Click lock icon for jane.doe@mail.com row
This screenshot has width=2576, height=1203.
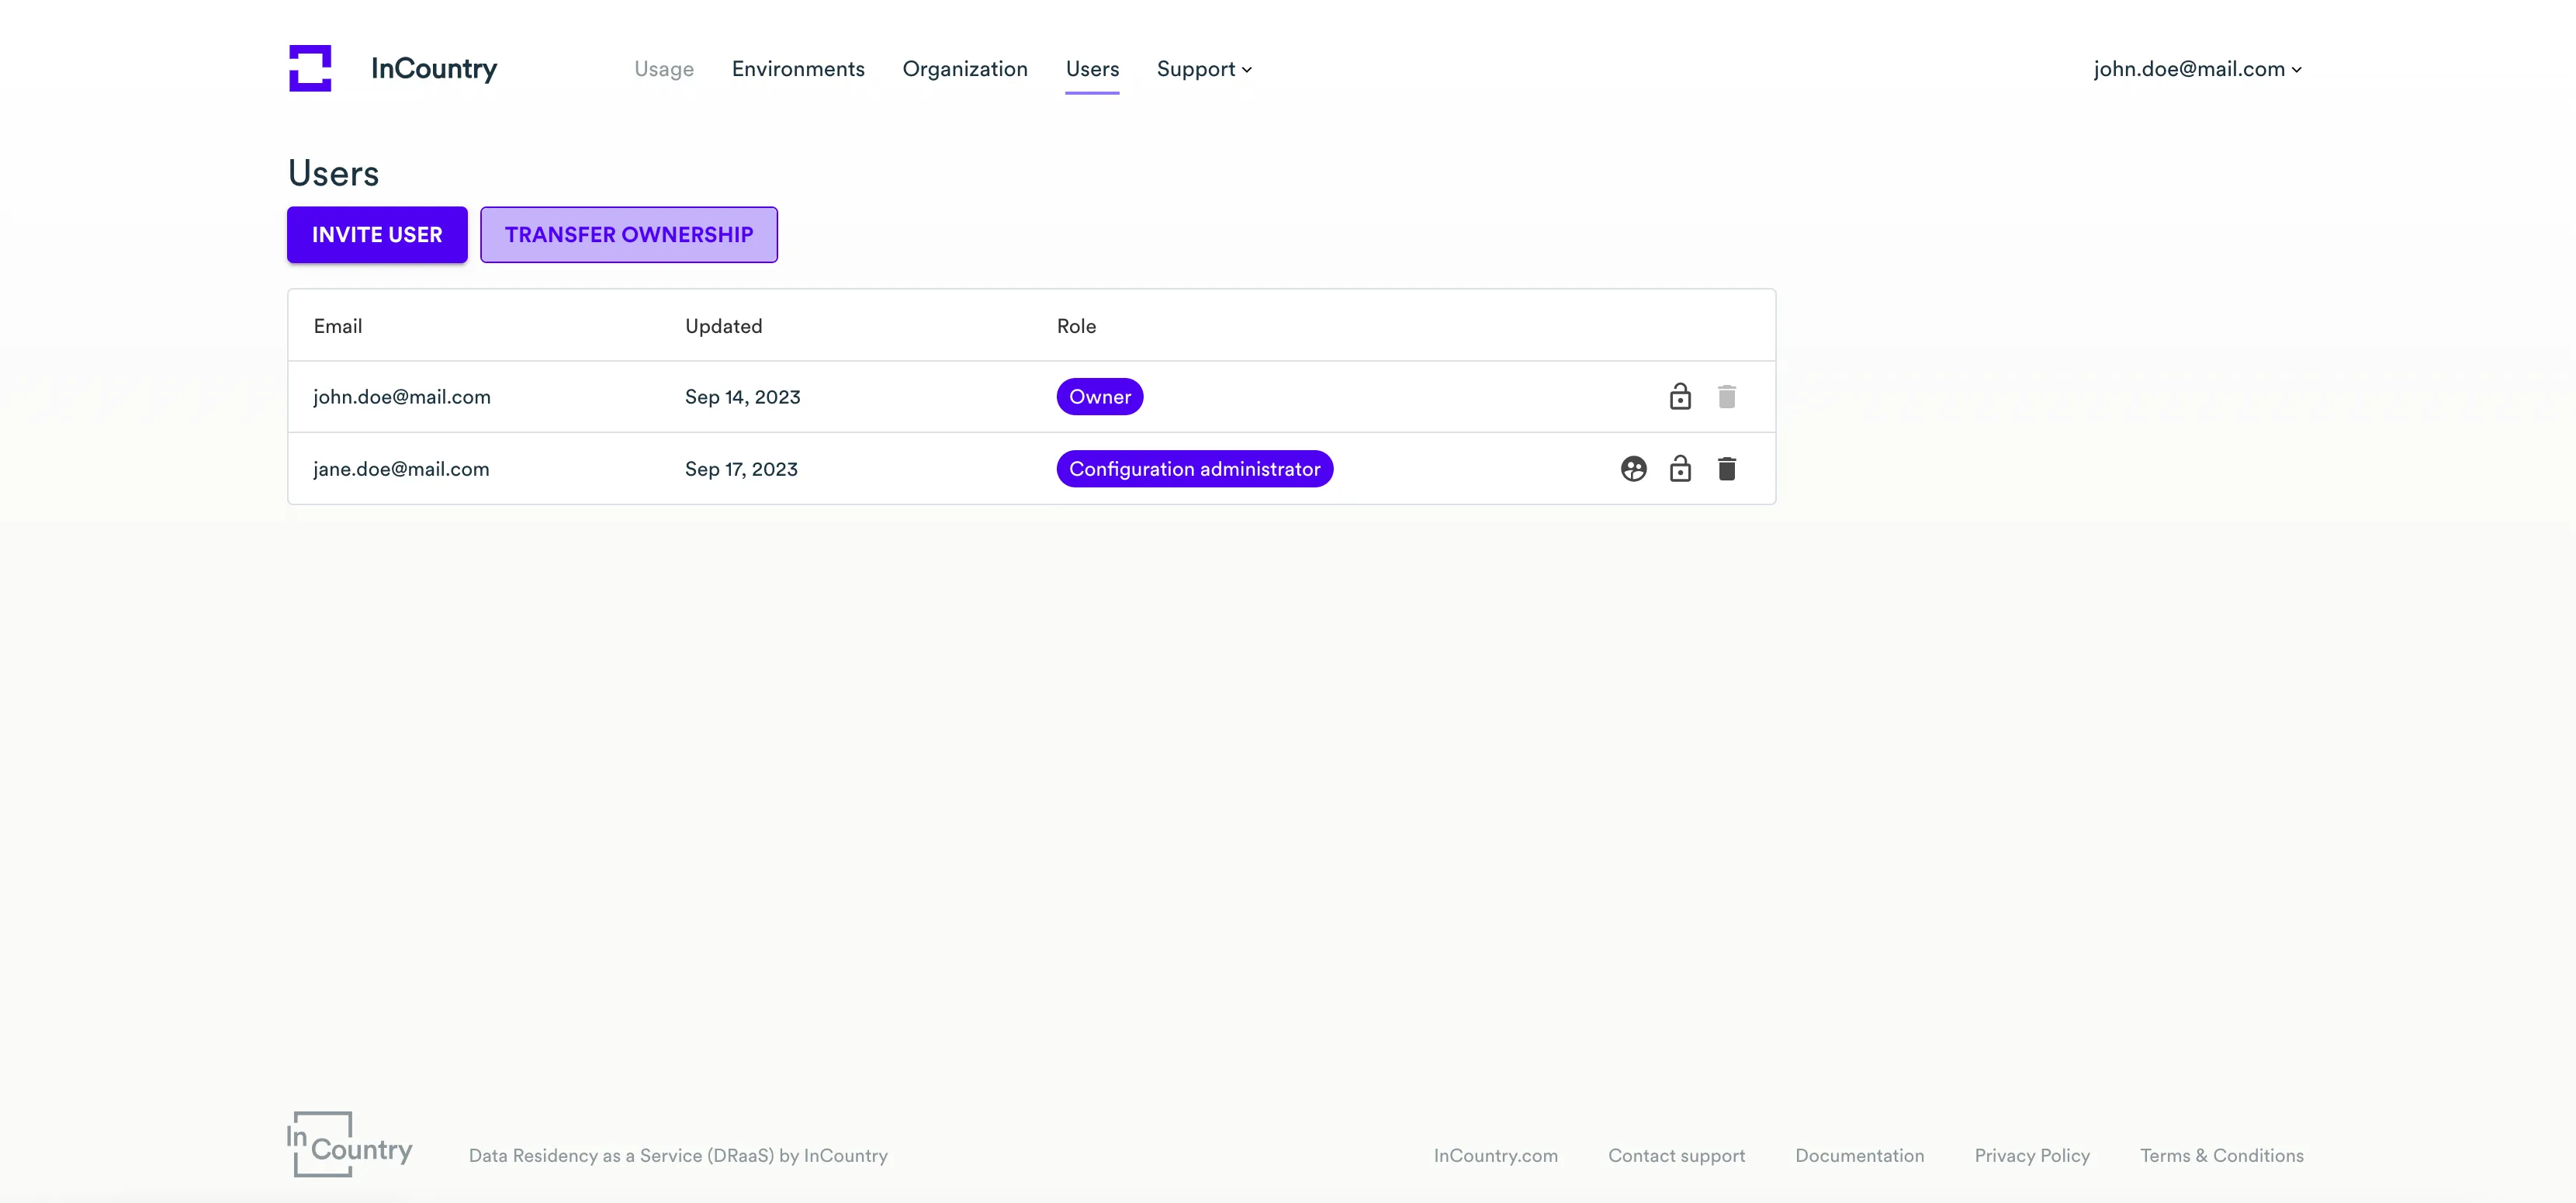click(x=1680, y=469)
